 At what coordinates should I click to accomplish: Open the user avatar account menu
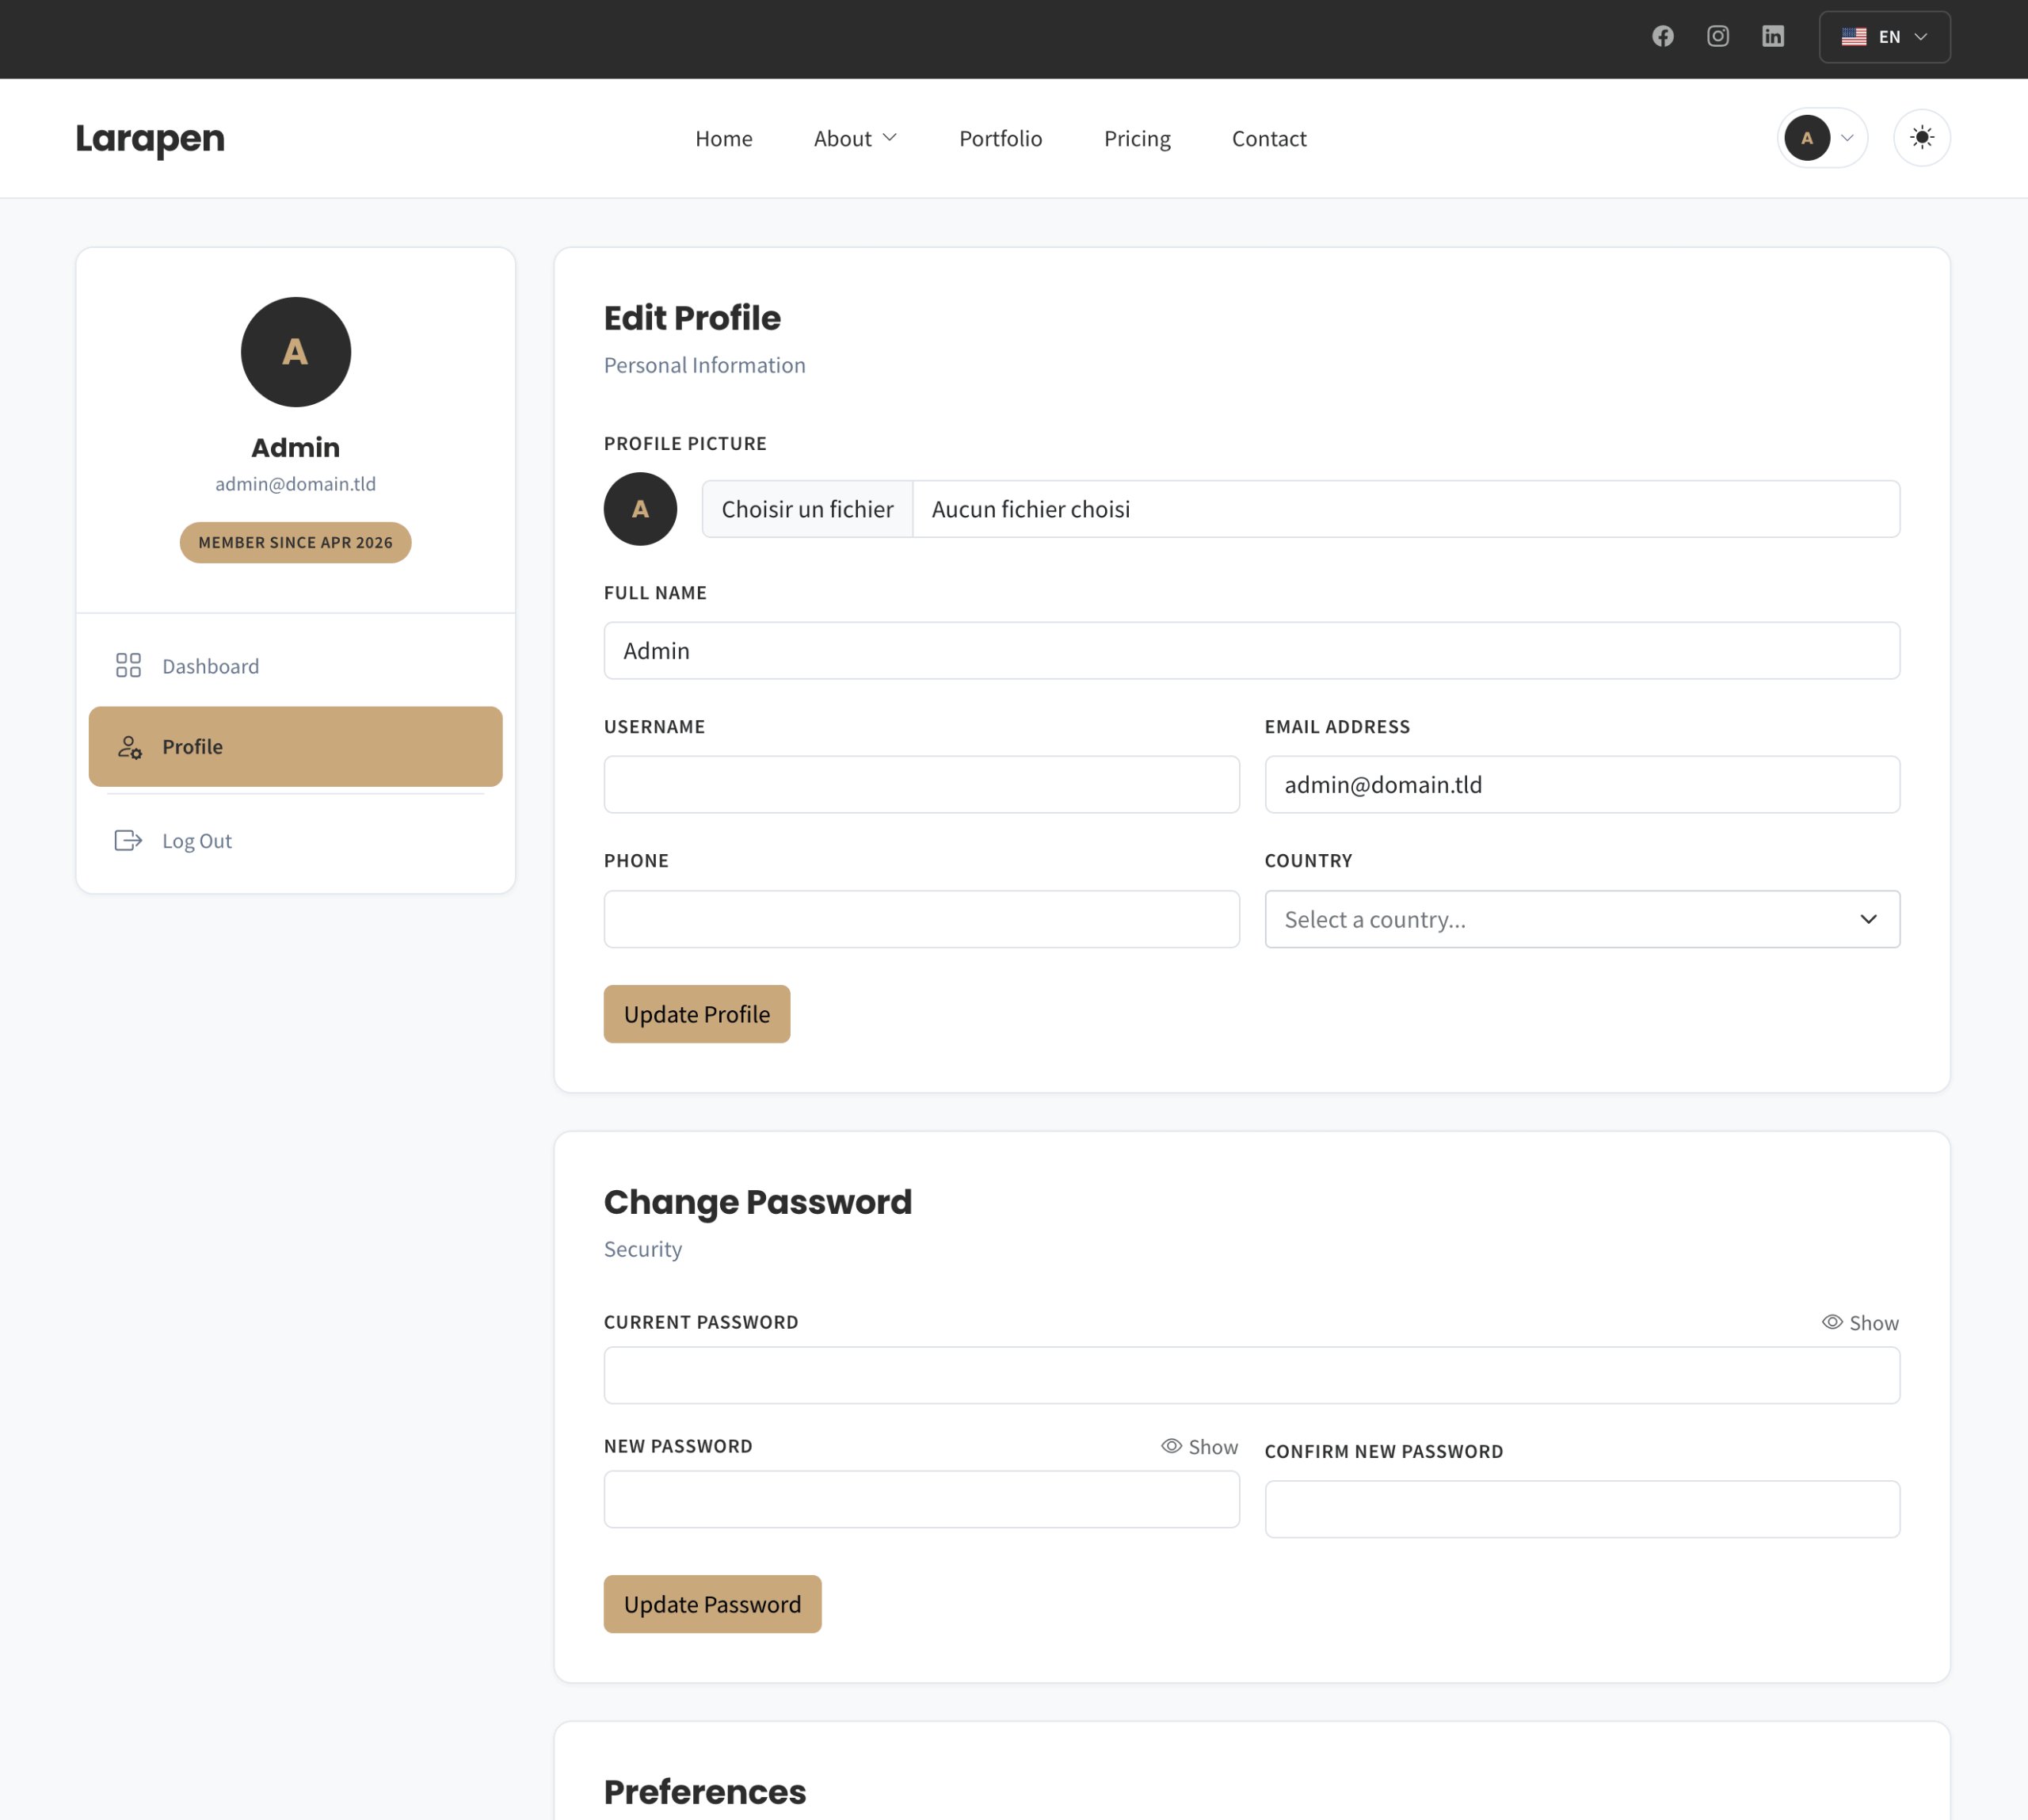(1821, 138)
